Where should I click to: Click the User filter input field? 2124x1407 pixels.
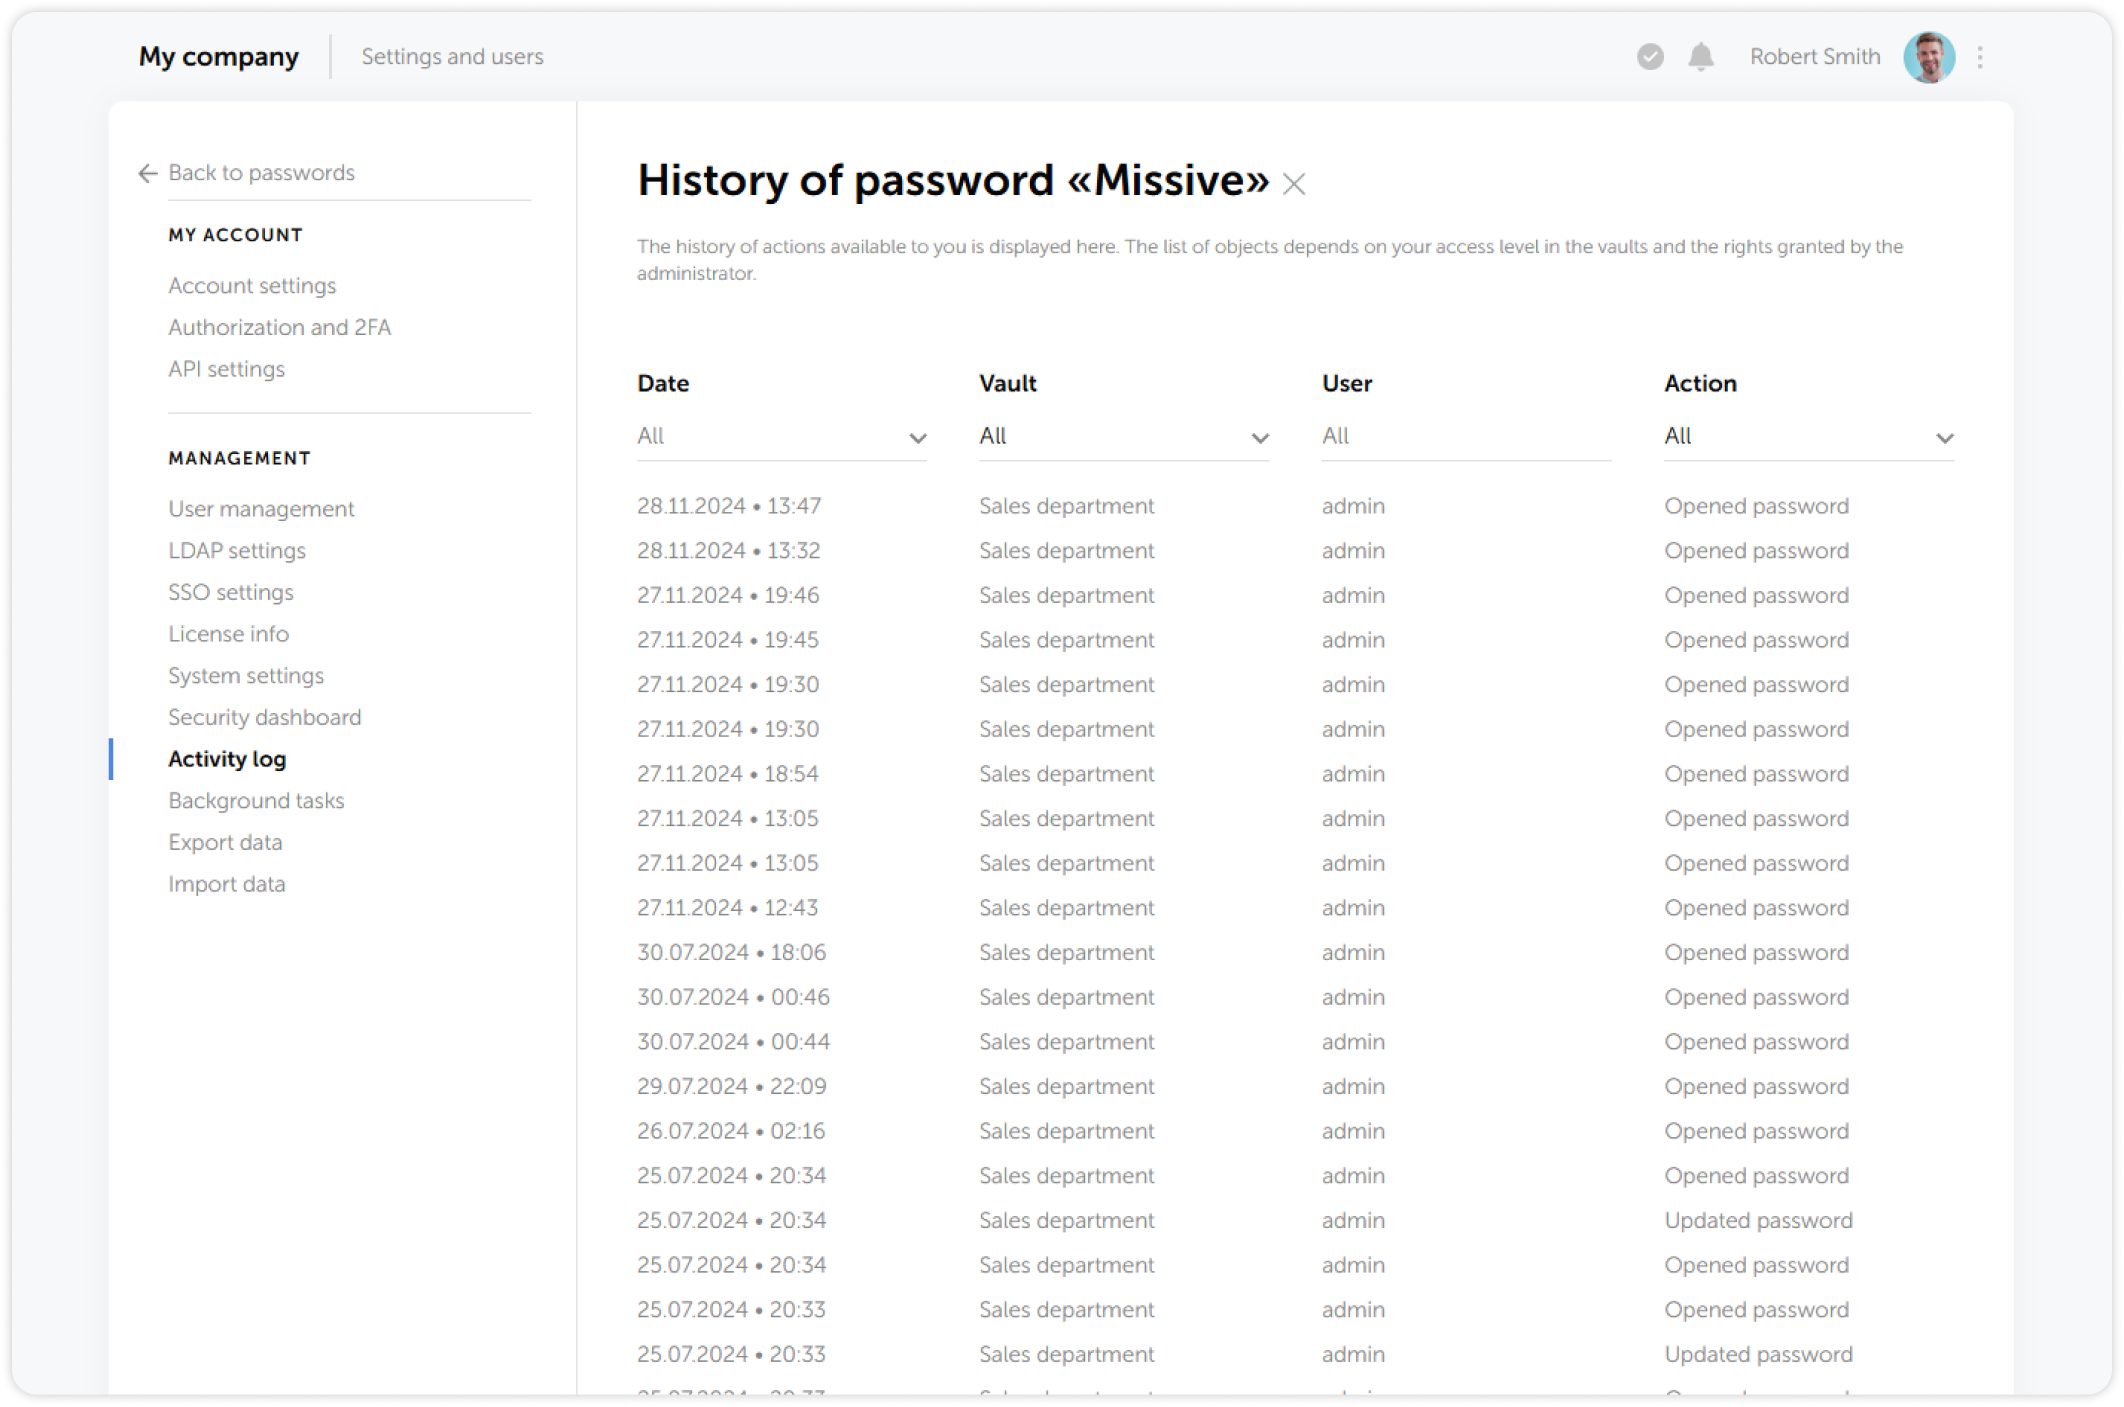(x=1465, y=436)
